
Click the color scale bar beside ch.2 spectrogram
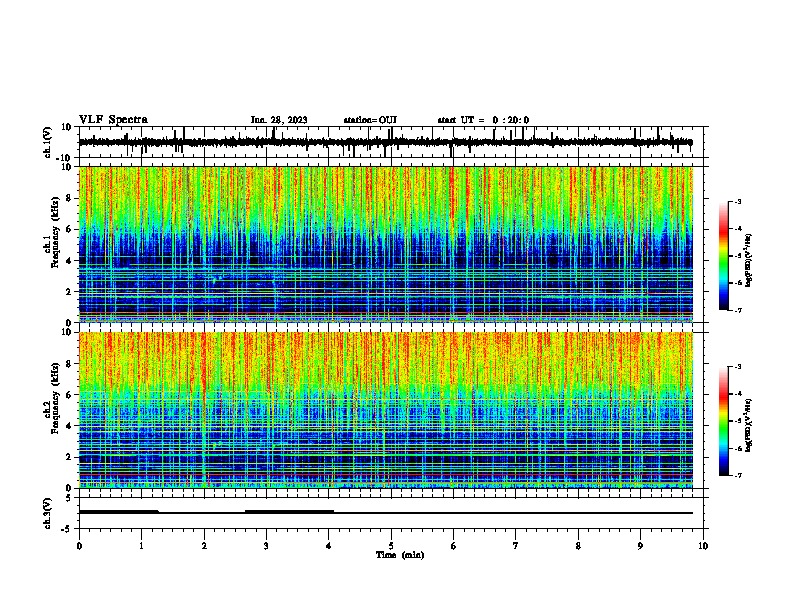point(724,421)
